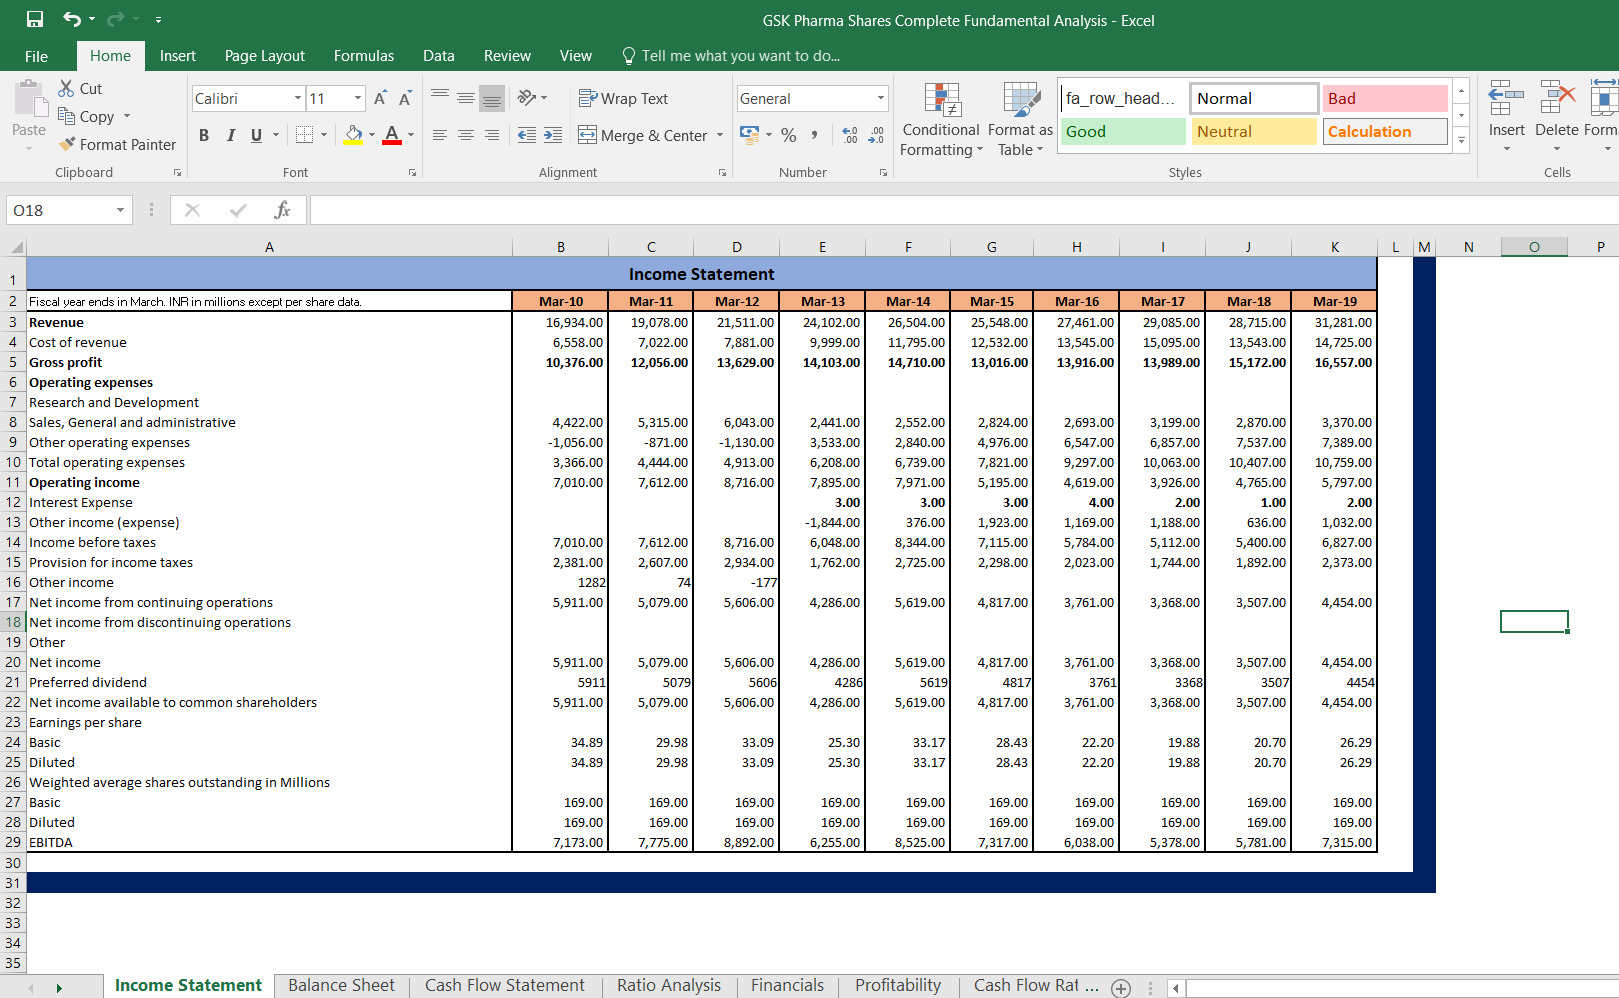Middle align cell contents
This screenshot has width=1619, height=998.
point(466,98)
